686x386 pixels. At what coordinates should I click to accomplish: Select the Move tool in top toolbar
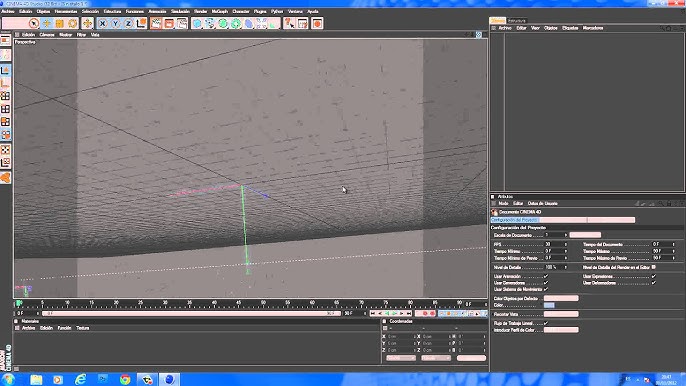(46, 23)
